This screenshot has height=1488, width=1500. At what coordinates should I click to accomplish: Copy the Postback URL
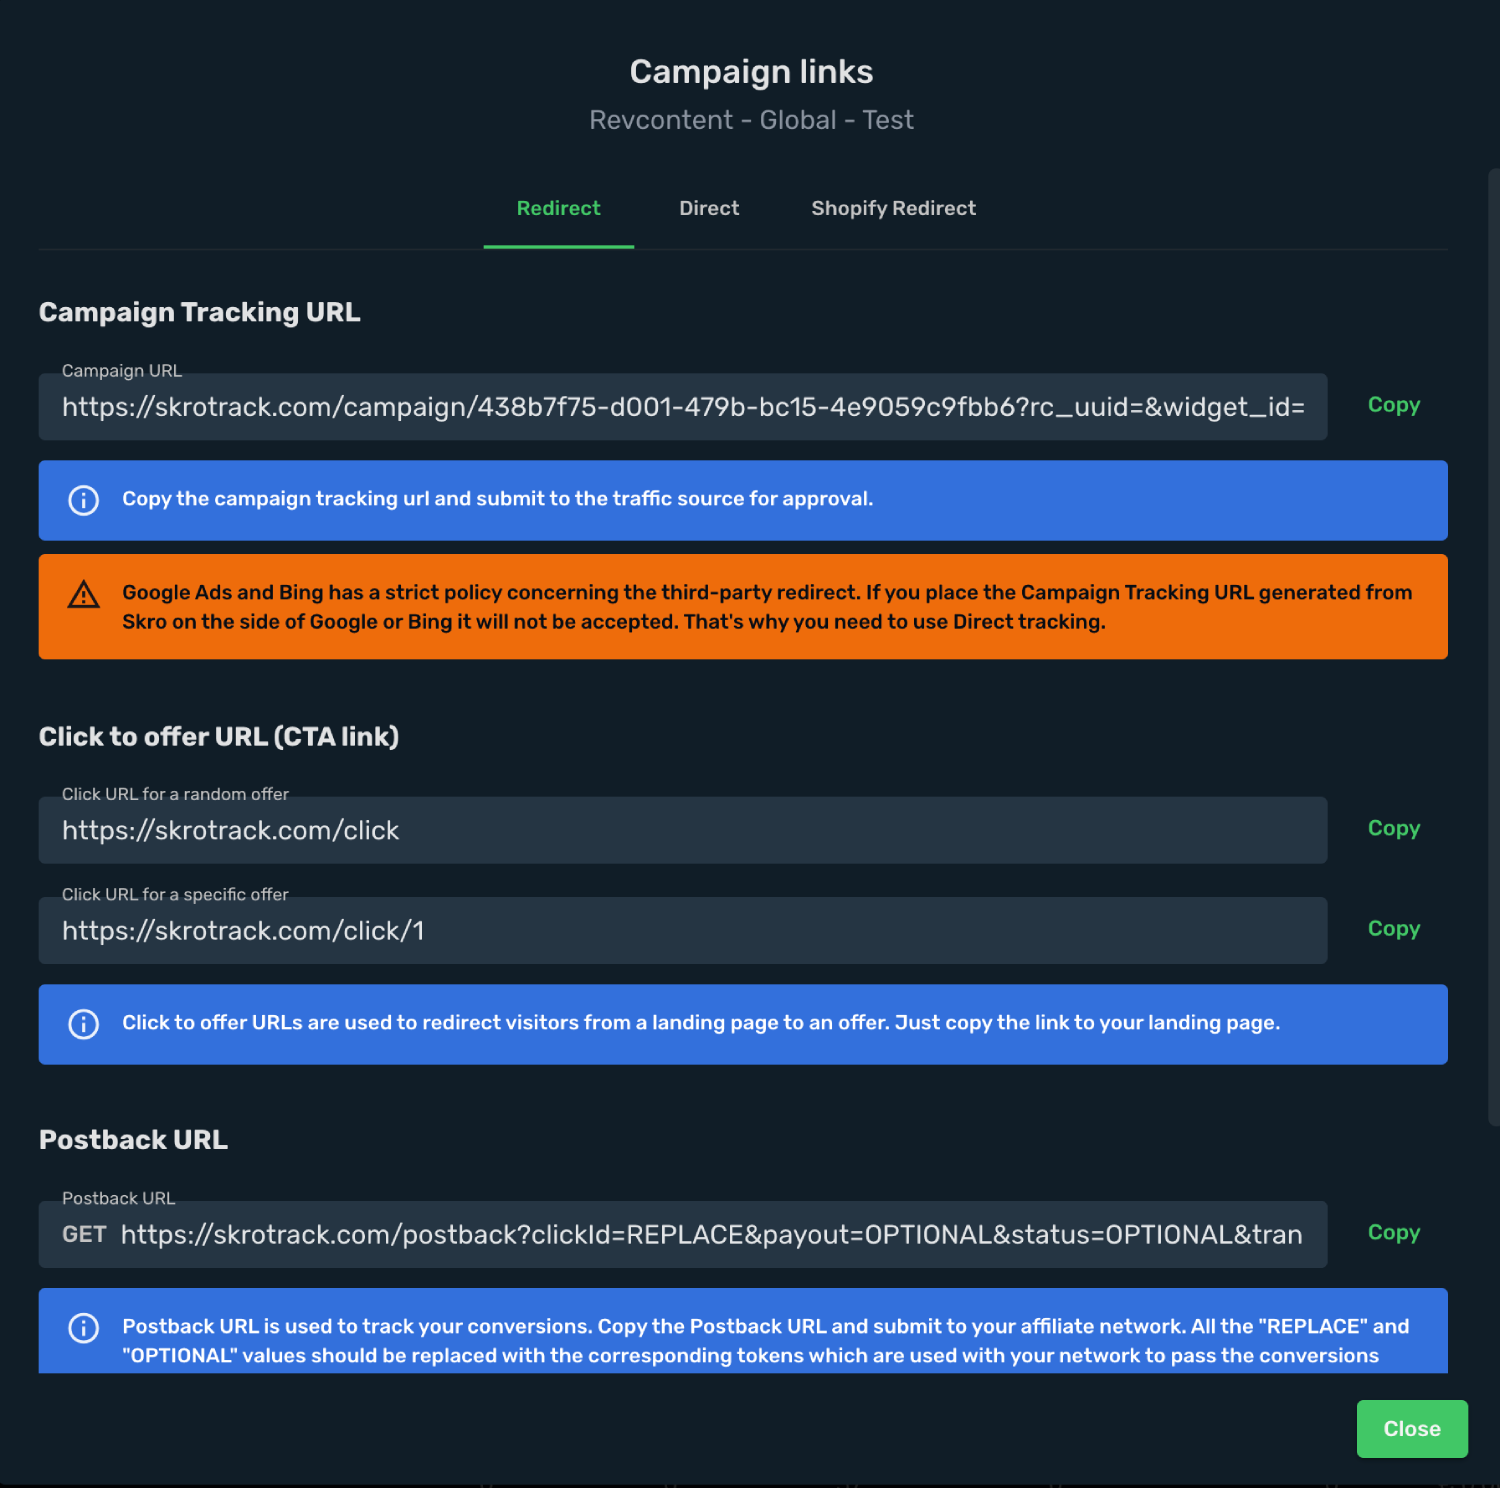pyautogui.click(x=1393, y=1233)
